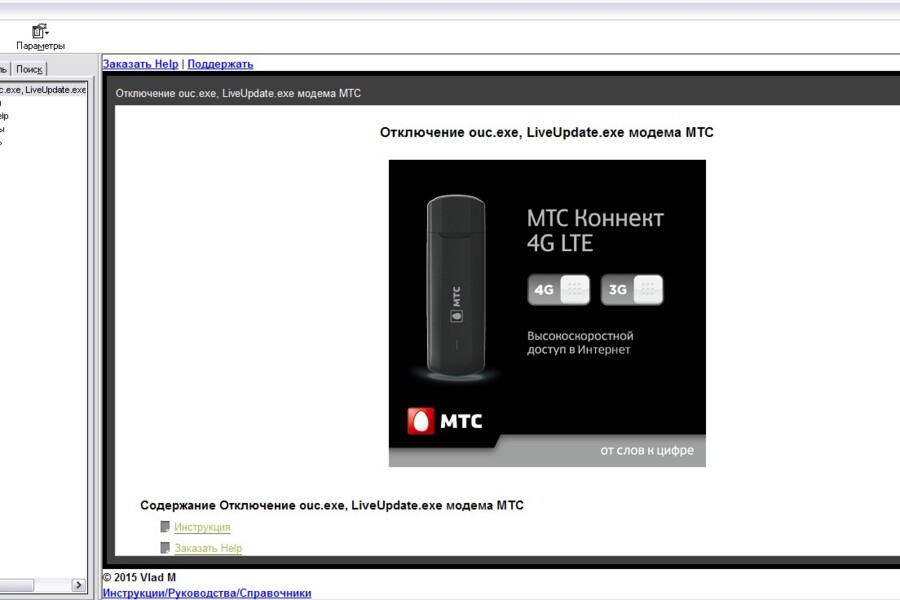Viewport: 900px width, 600px height.
Task: Open the Поддержать link
Action: coord(220,64)
